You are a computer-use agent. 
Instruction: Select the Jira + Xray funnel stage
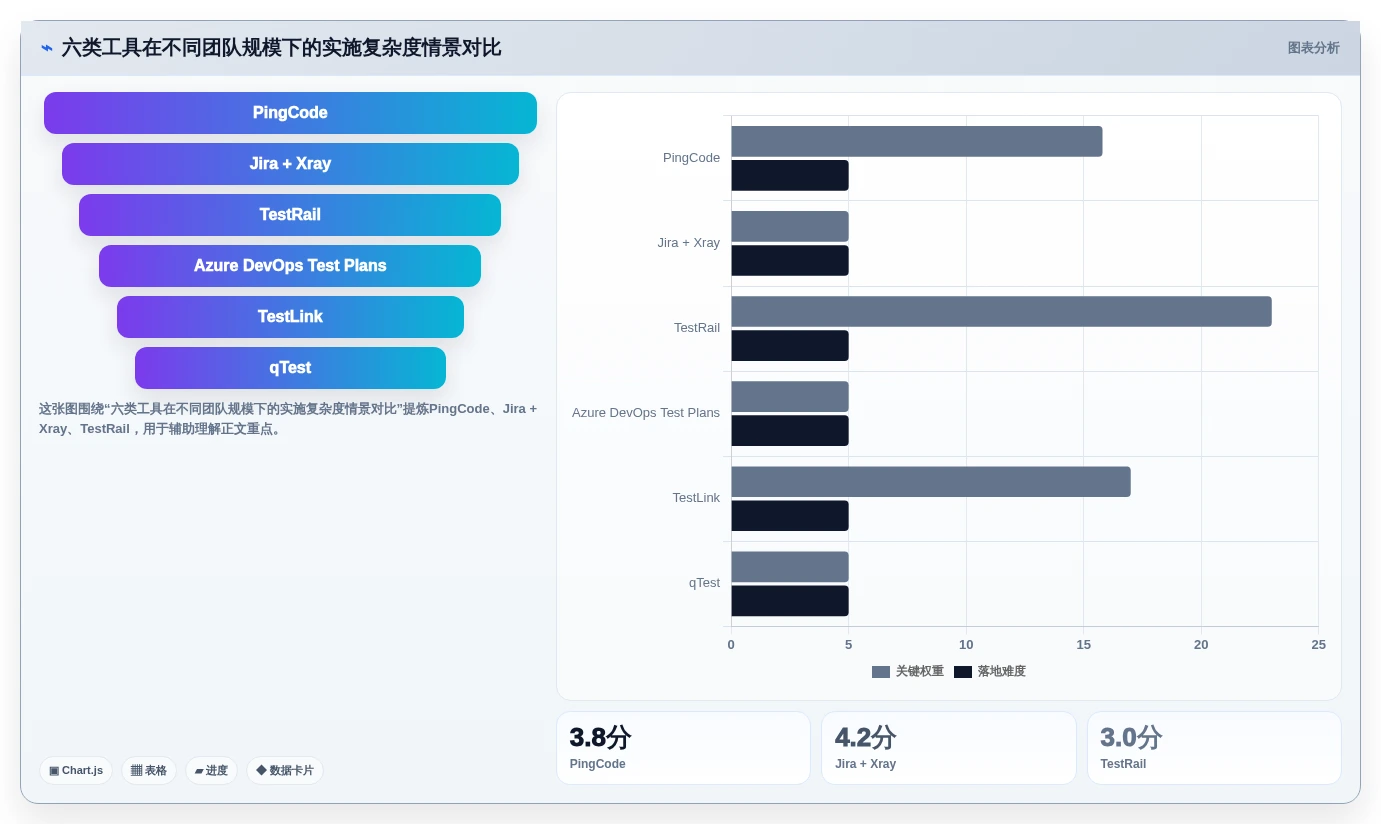[x=290, y=164]
